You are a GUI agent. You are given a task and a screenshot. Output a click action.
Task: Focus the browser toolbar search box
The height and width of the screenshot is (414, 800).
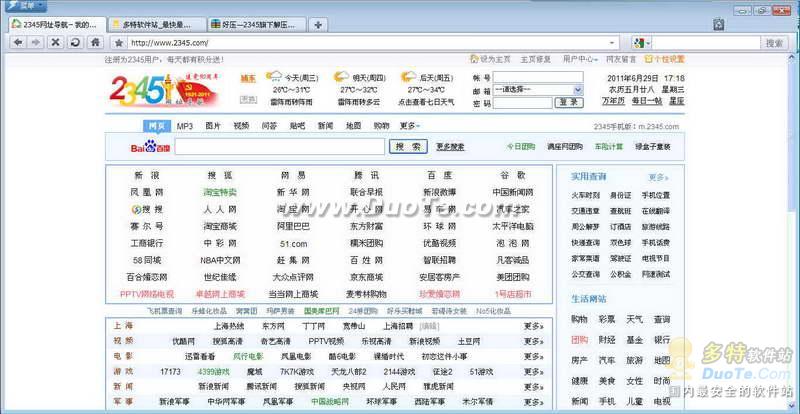click(706, 43)
